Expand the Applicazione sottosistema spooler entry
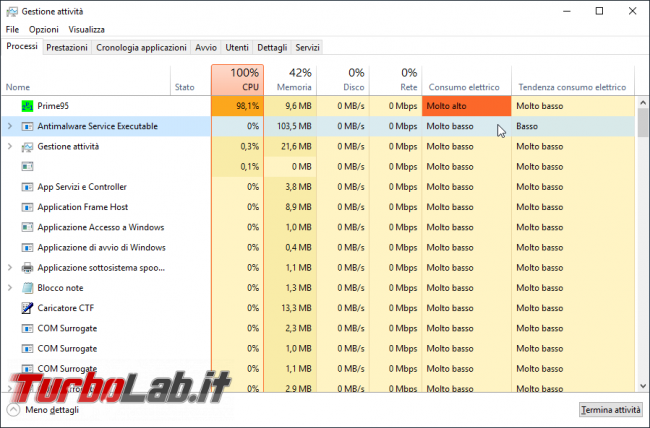Viewport: 650px width, 428px height. [10, 268]
